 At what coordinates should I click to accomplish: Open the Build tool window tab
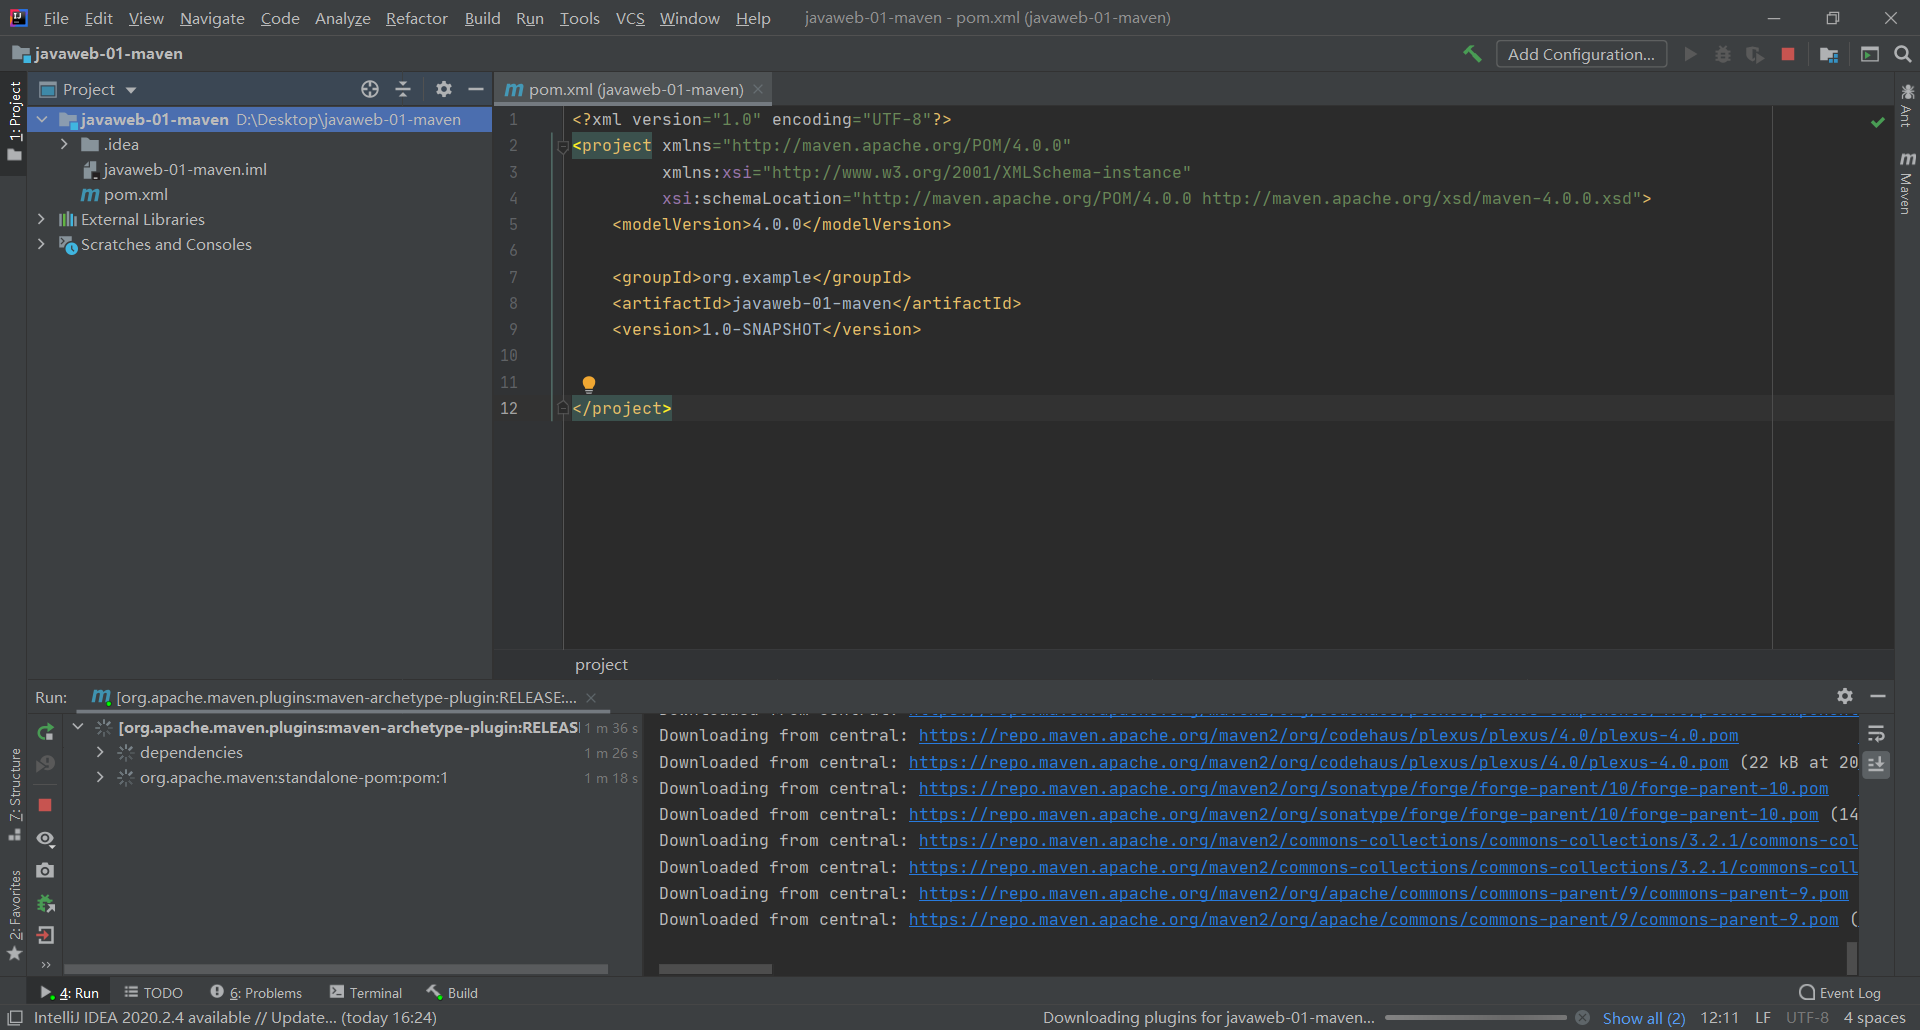(452, 992)
